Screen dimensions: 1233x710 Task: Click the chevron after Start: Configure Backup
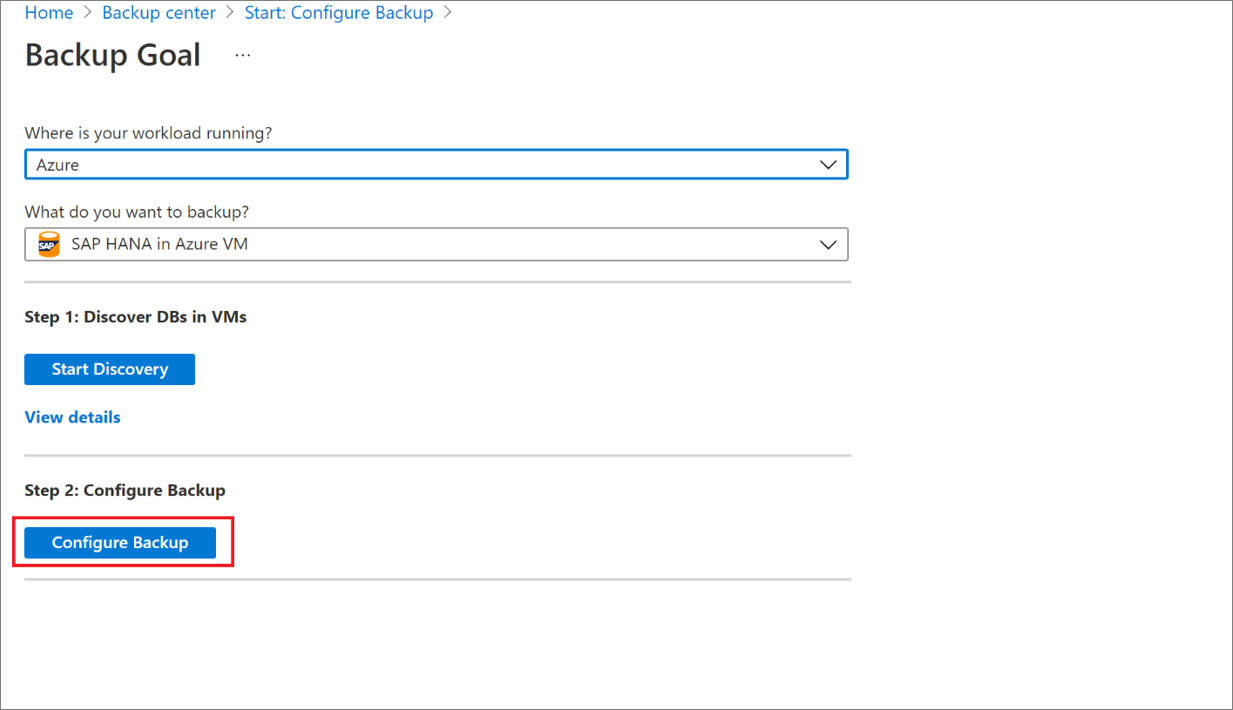point(450,13)
